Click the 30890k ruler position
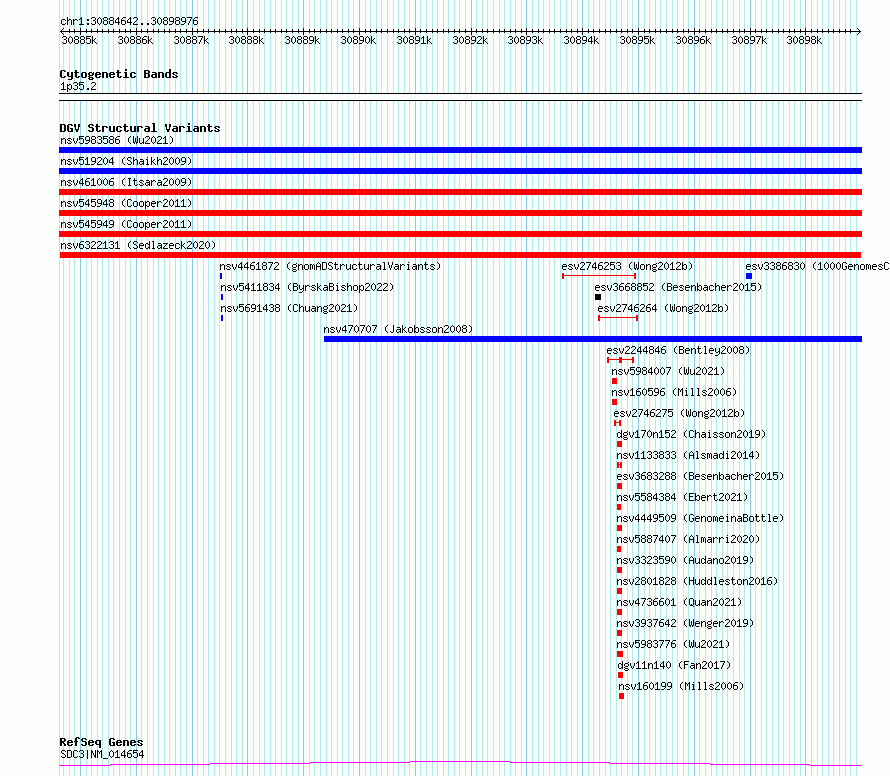The width and height of the screenshot is (890, 776). pos(358,40)
